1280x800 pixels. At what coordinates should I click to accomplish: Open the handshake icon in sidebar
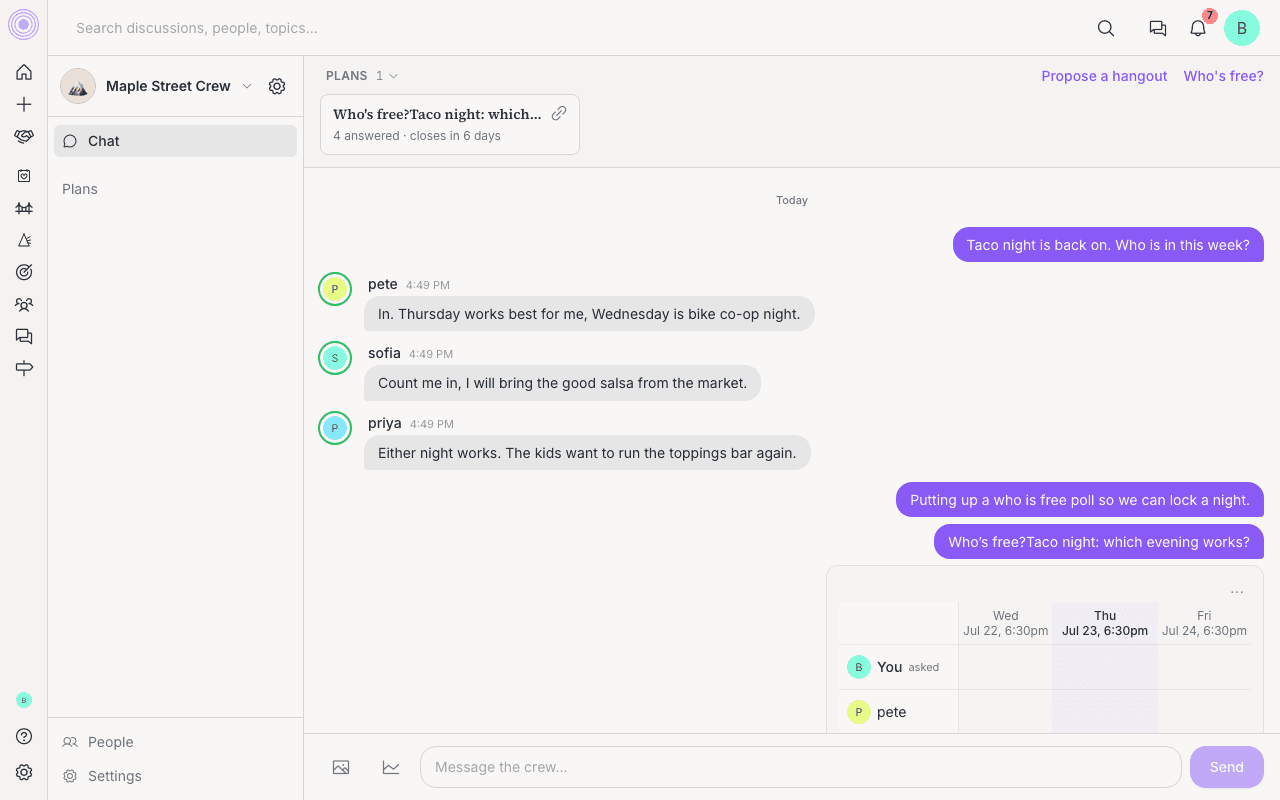pos(24,137)
